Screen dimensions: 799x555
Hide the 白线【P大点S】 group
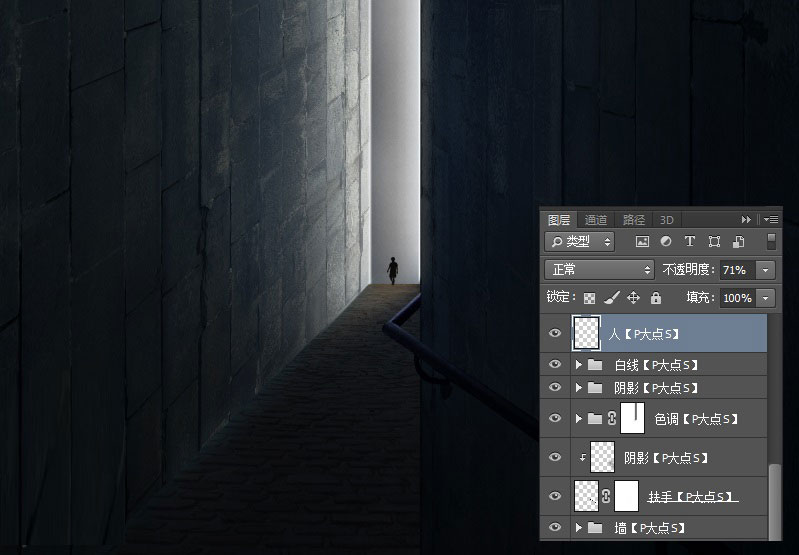click(555, 364)
